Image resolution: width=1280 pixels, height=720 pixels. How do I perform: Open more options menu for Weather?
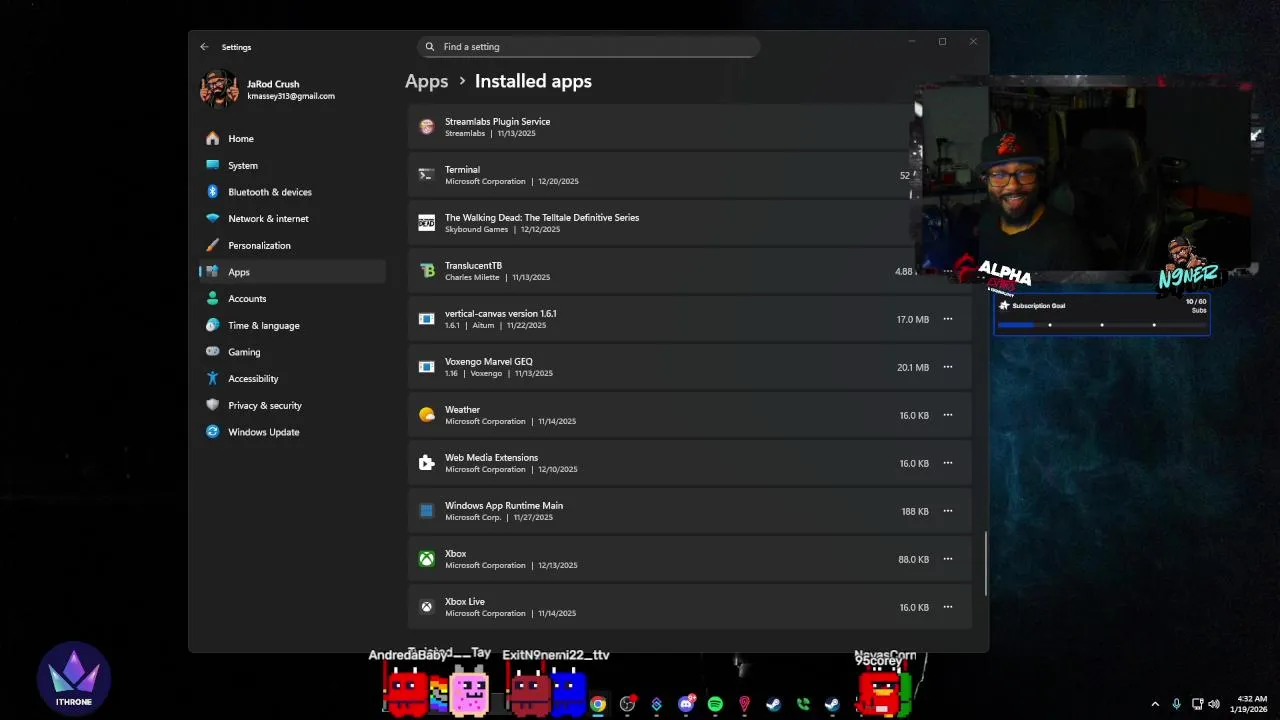[x=948, y=415]
